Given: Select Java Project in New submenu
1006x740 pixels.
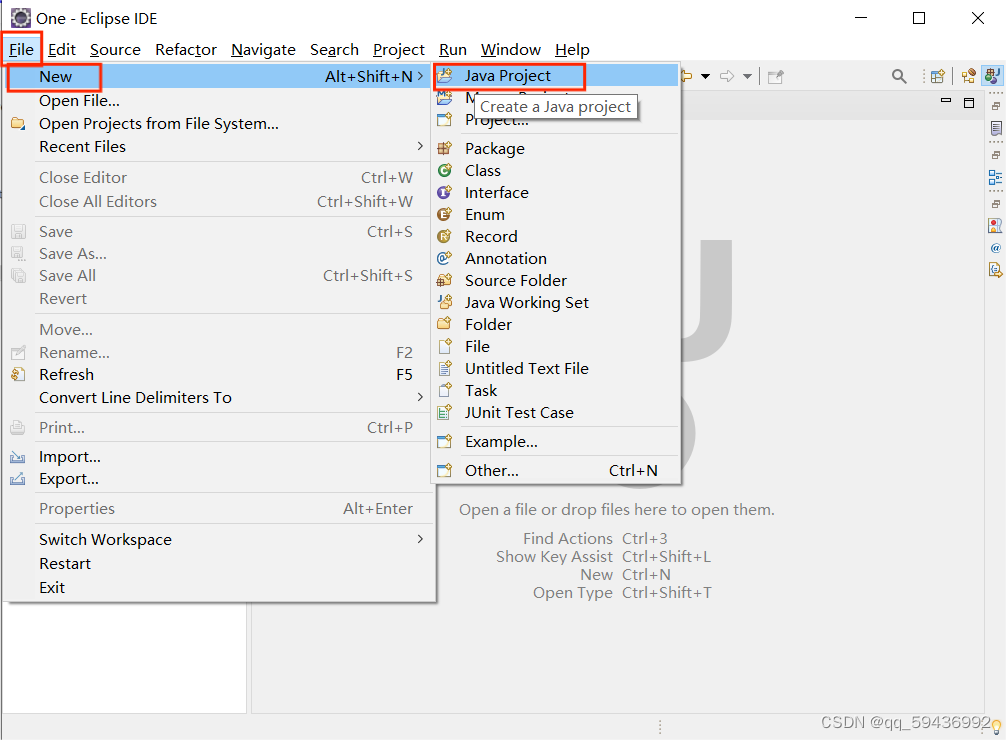Looking at the screenshot, I should [x=556, y=76].
